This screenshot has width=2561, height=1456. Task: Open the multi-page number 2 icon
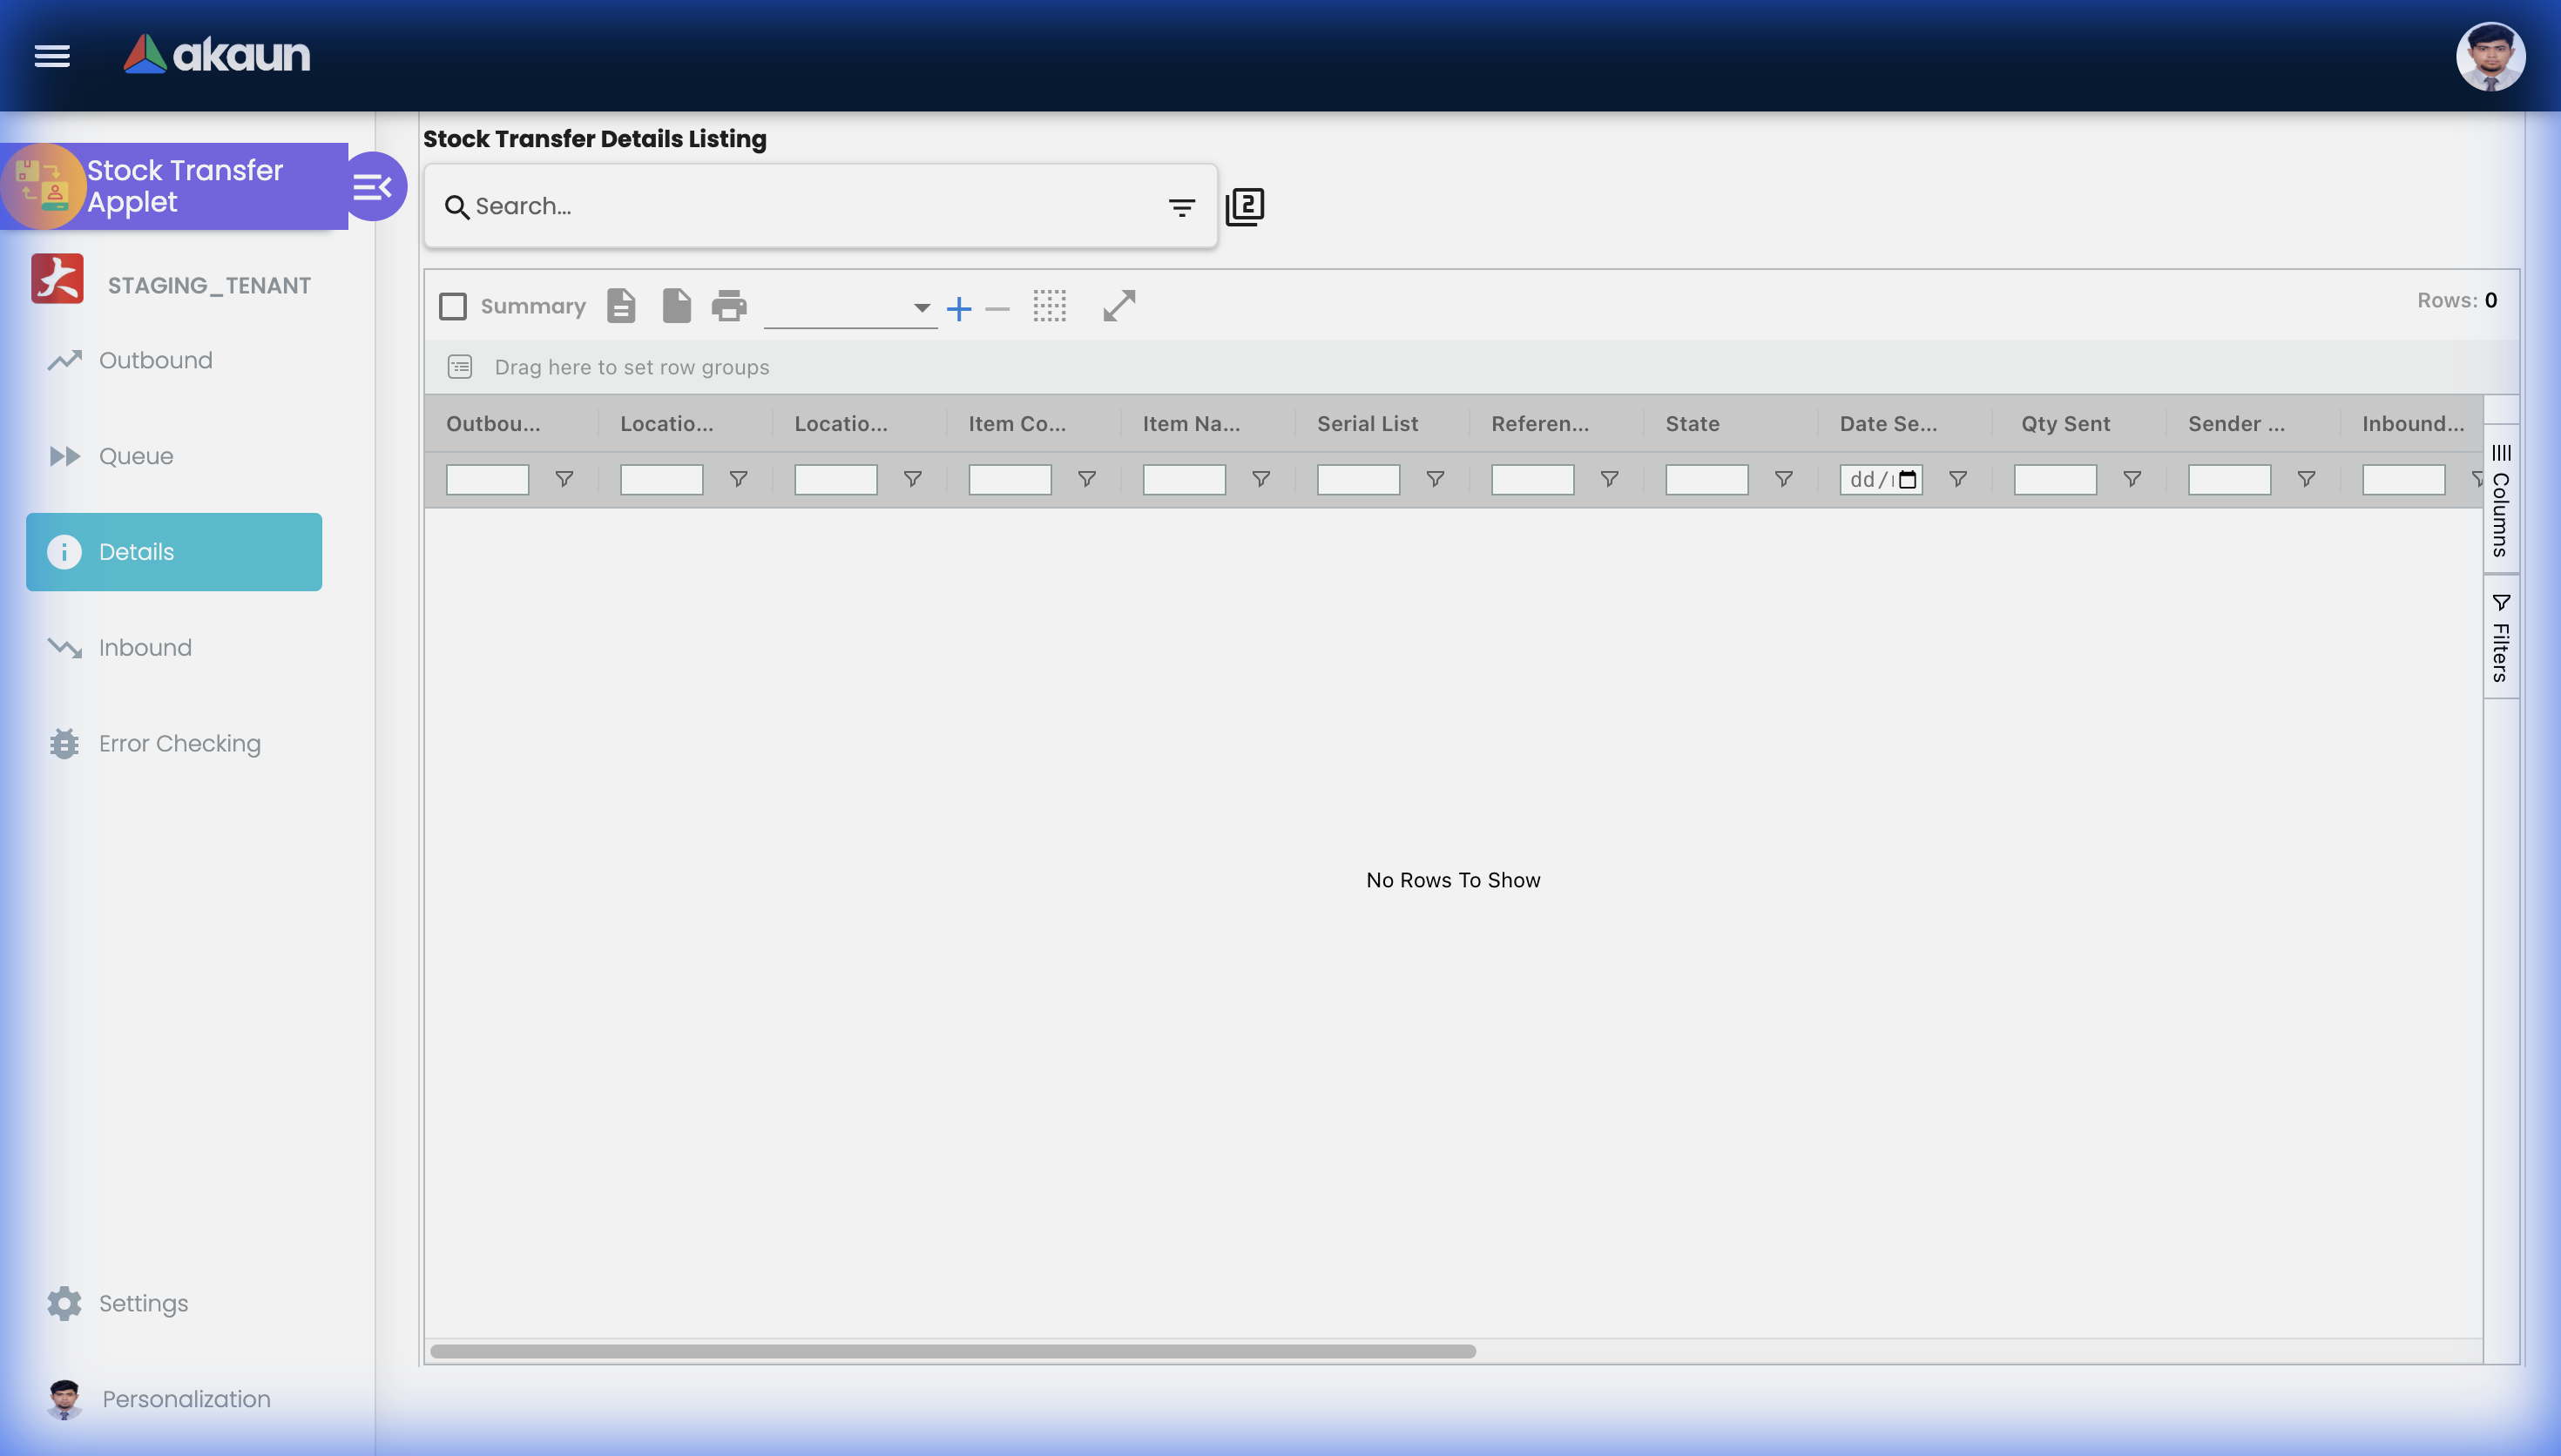pos(1245,207)
